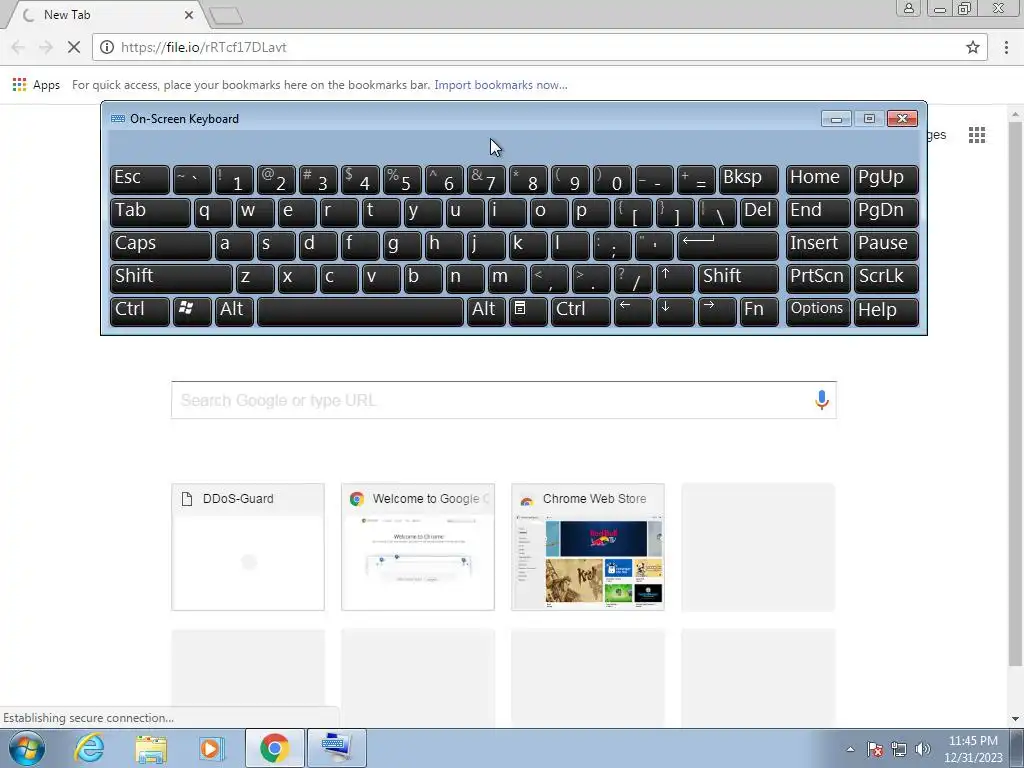Select On-Screen Keyboard taskbar button
The width and height of the screenshot is (1024, 768).
tap(336, 748)
